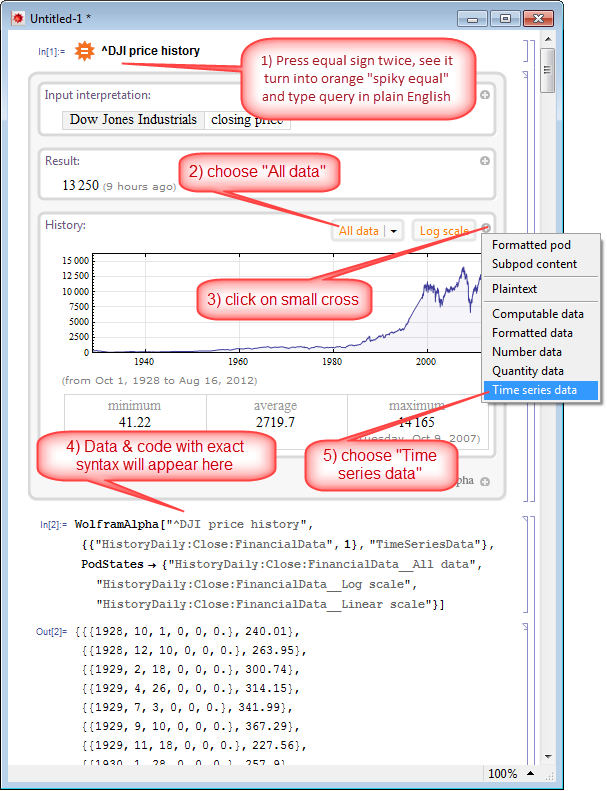Click the plus icon in the Result pod

click(x=485, y=160)
